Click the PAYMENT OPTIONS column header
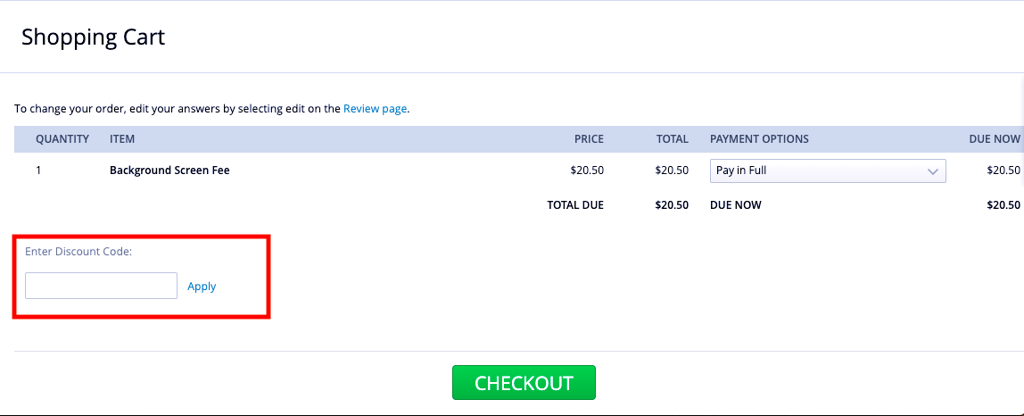Screen dimensions: 1024x416 tap(759, 139)
